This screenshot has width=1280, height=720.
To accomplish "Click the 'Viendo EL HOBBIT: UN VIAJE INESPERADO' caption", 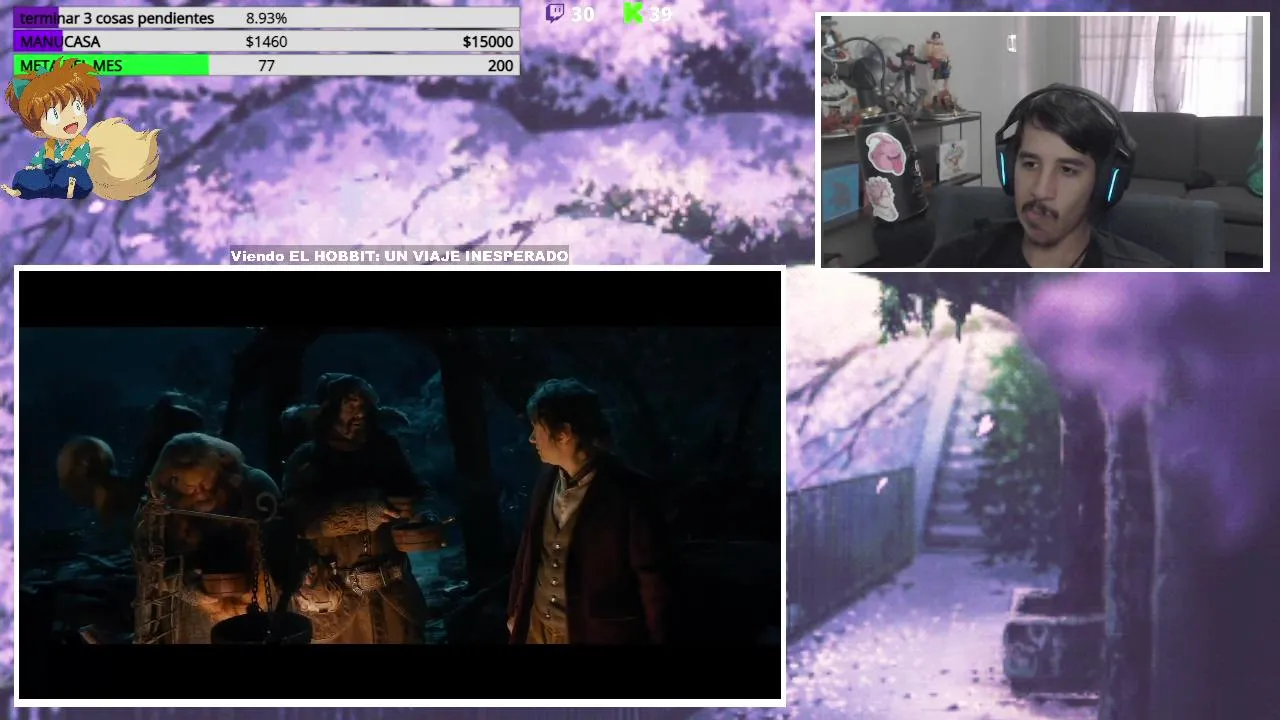I will [400, 256].
